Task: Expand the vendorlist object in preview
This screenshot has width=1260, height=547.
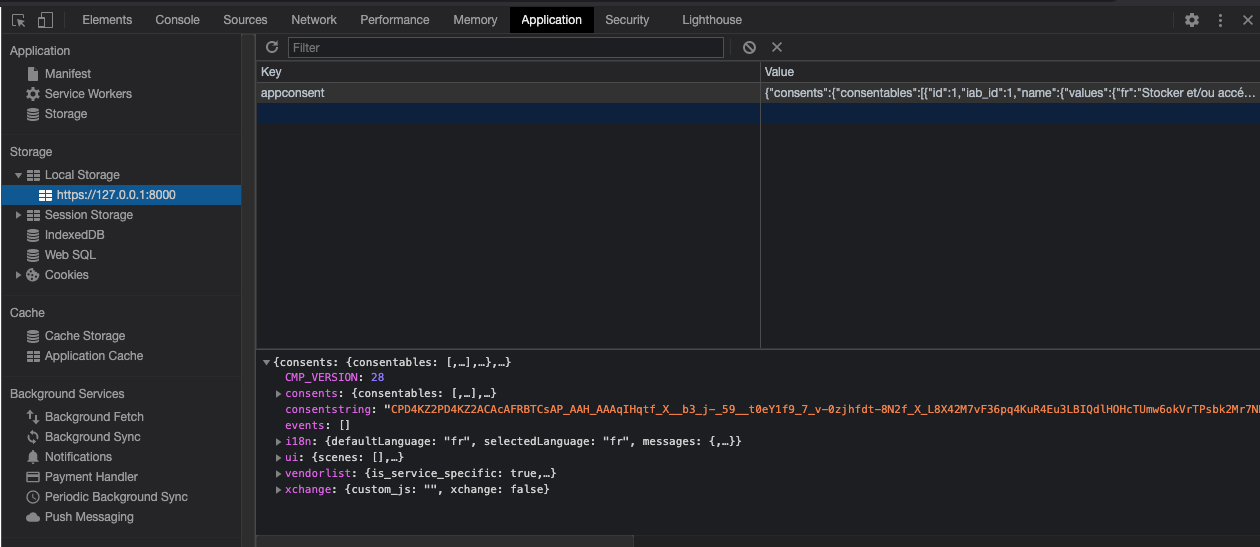Action: (x=278, y=473)
